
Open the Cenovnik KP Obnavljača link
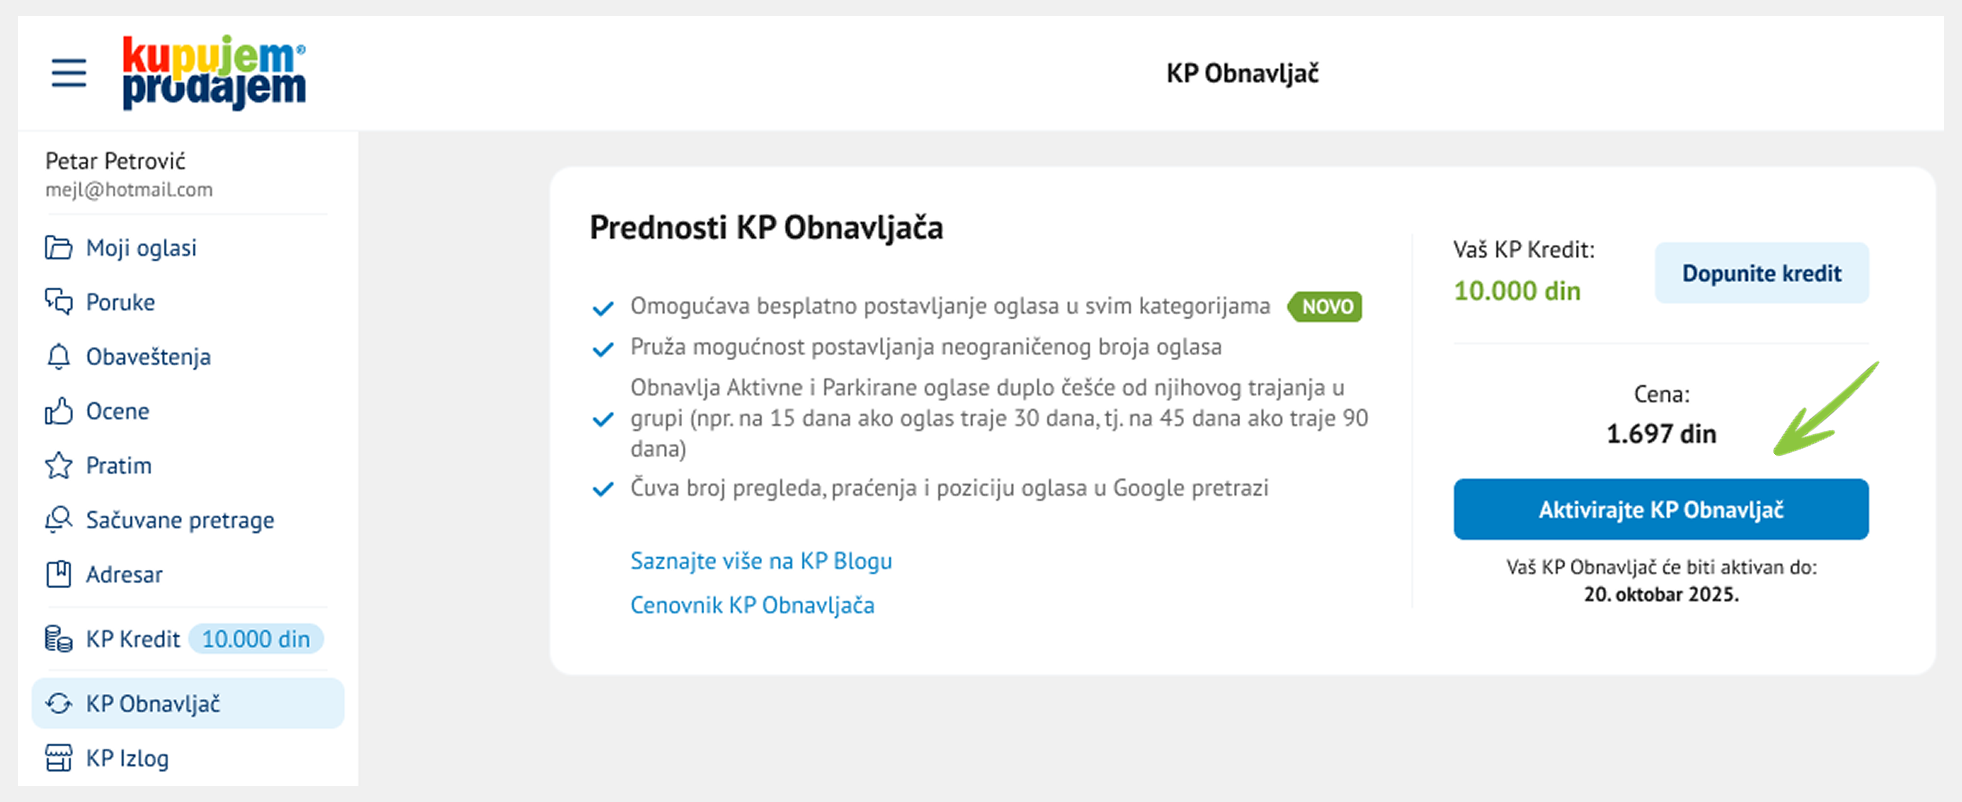pos(752,605)
